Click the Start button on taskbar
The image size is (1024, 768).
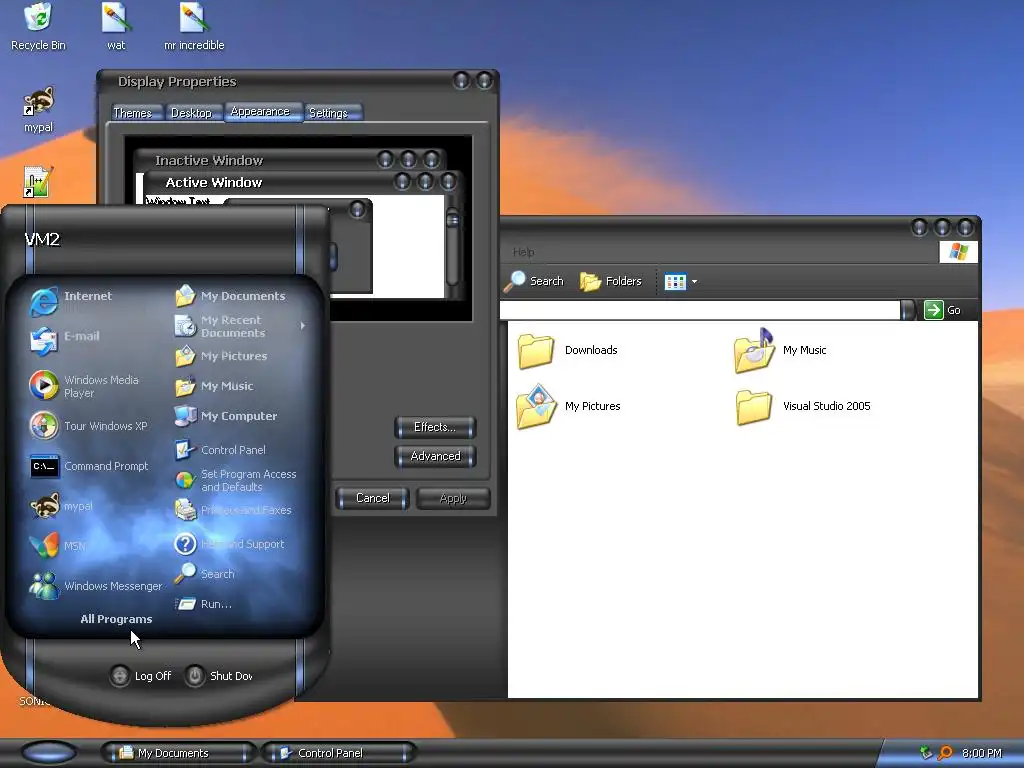48,752
